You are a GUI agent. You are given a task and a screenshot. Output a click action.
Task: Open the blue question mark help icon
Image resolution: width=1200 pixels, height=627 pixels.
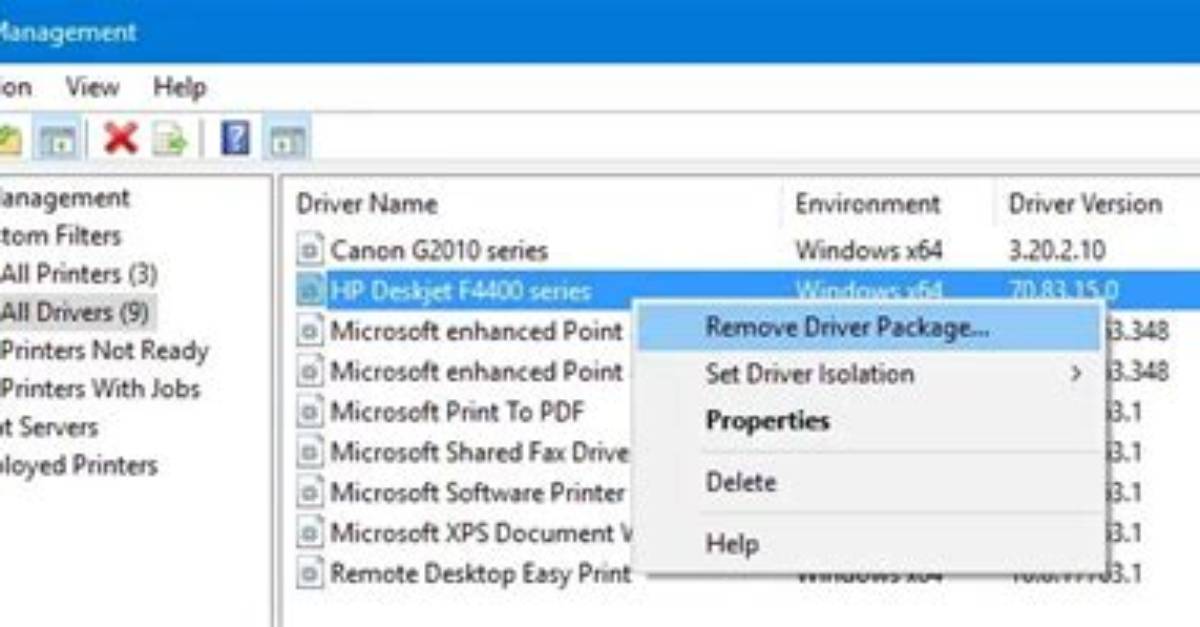coord(235,139)
